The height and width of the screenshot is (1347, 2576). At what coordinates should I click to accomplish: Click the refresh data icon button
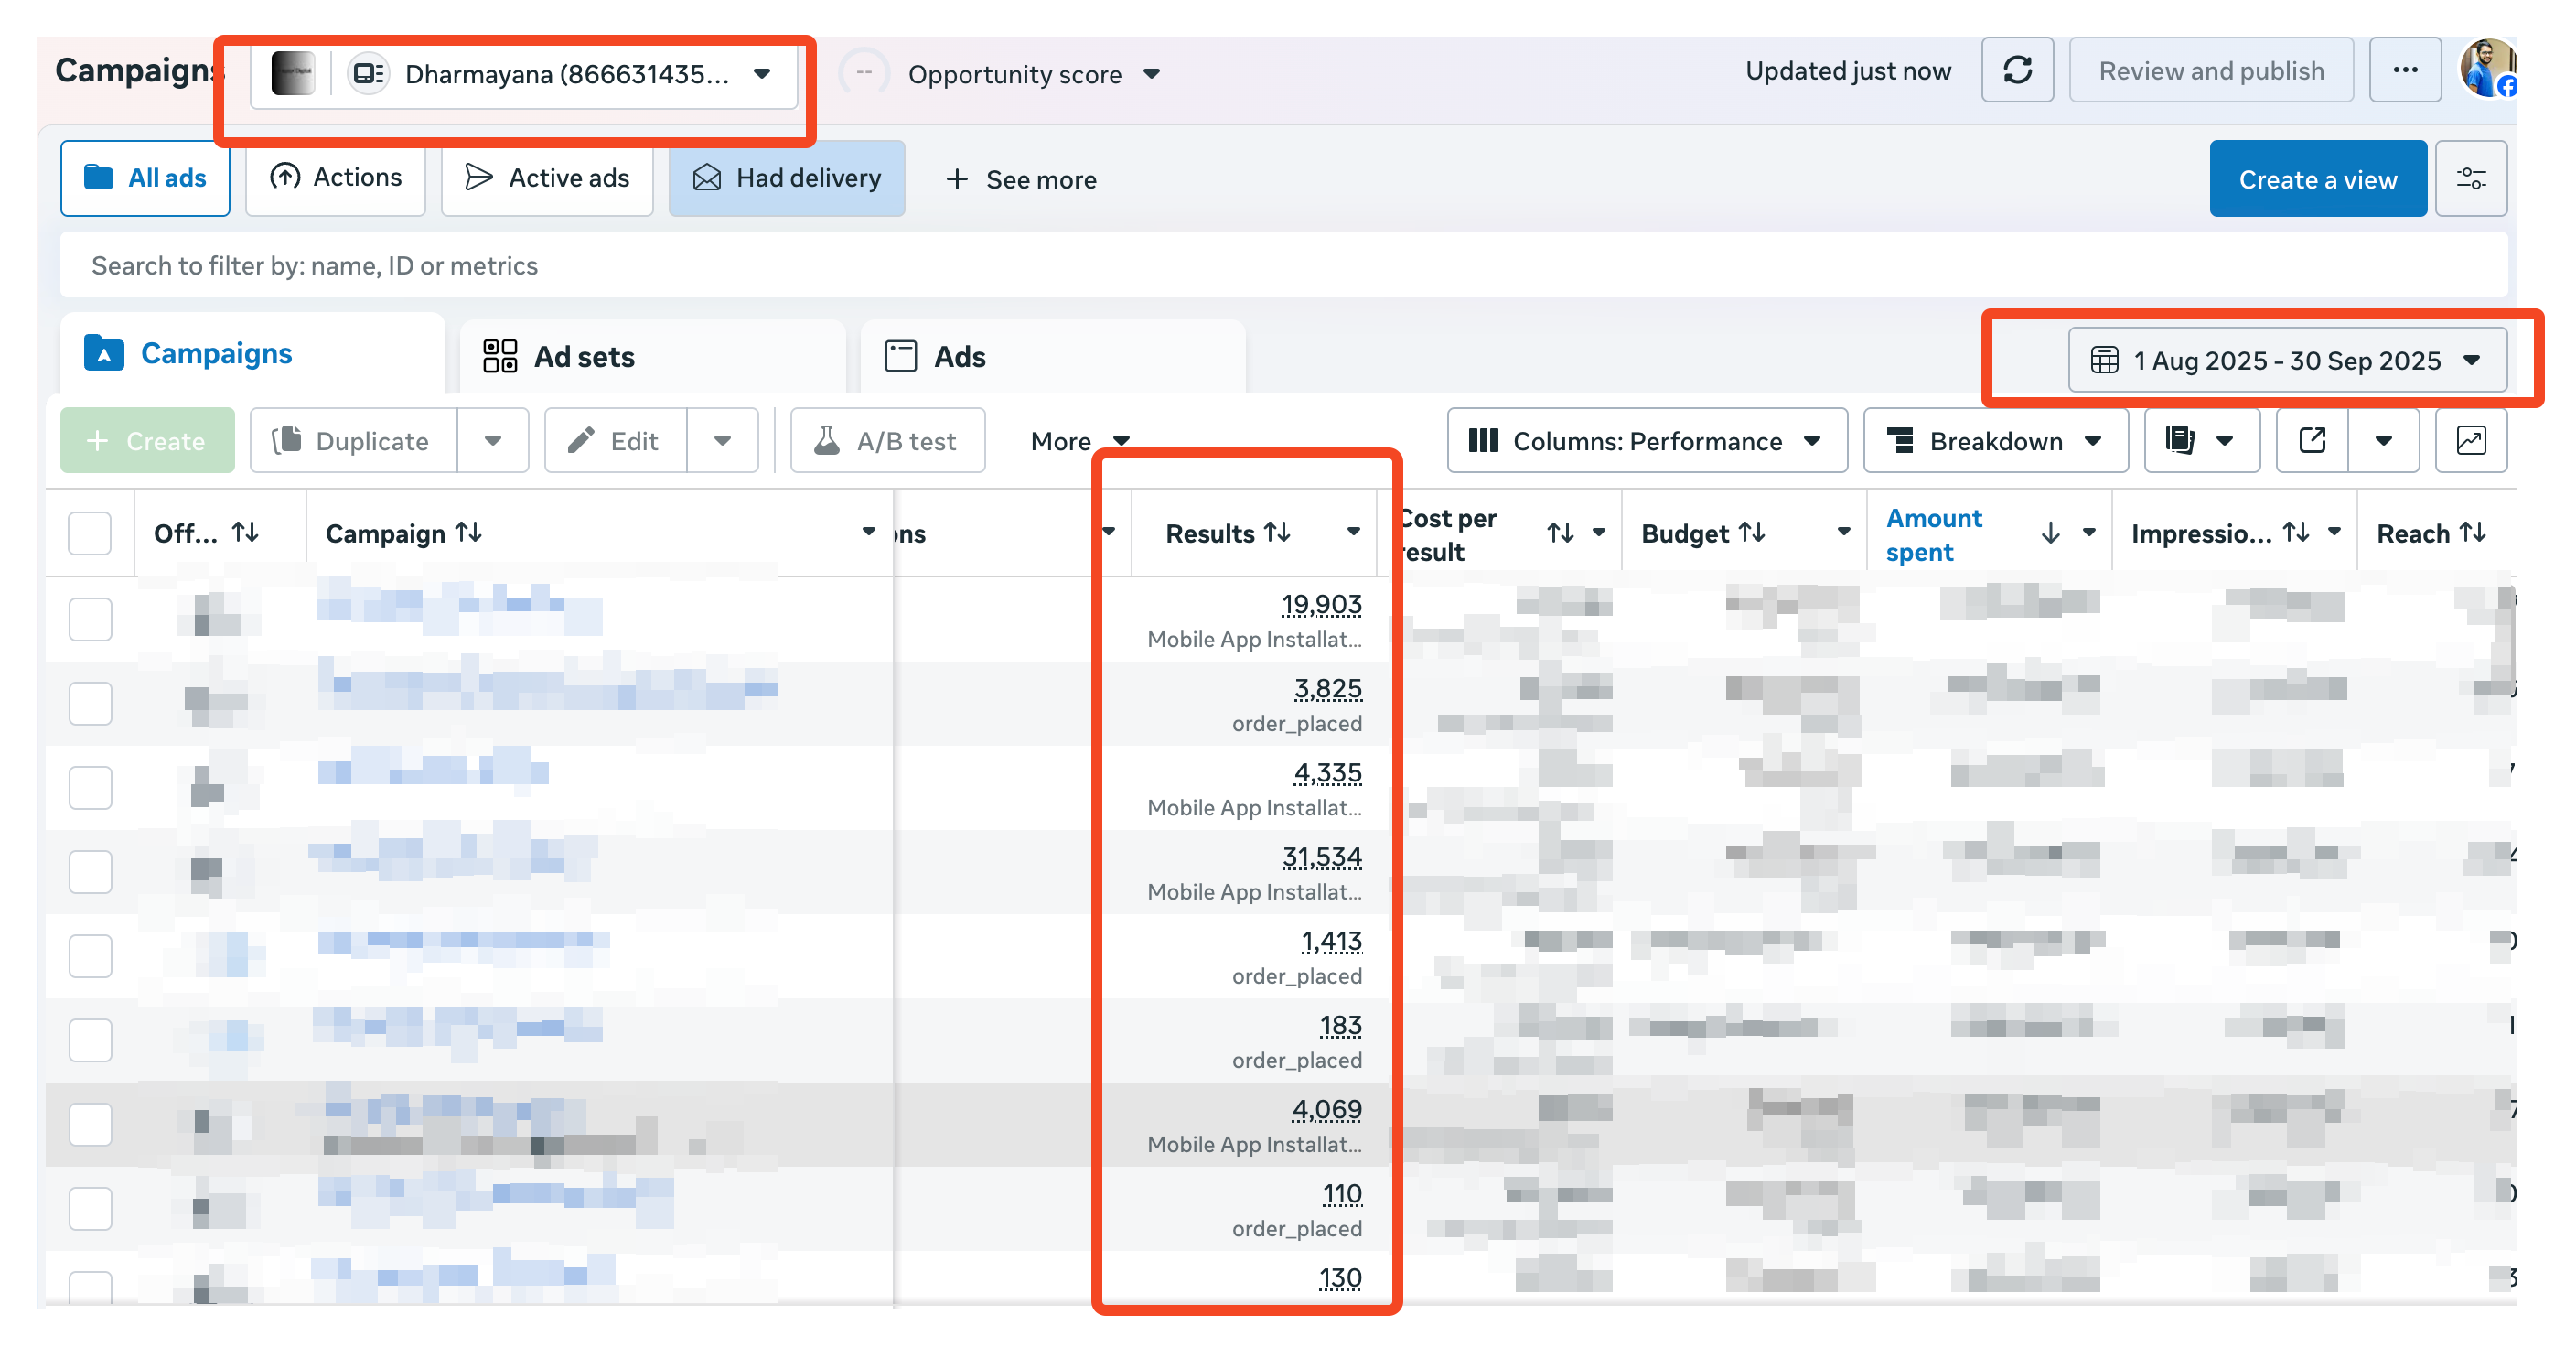click(2017, 70)
